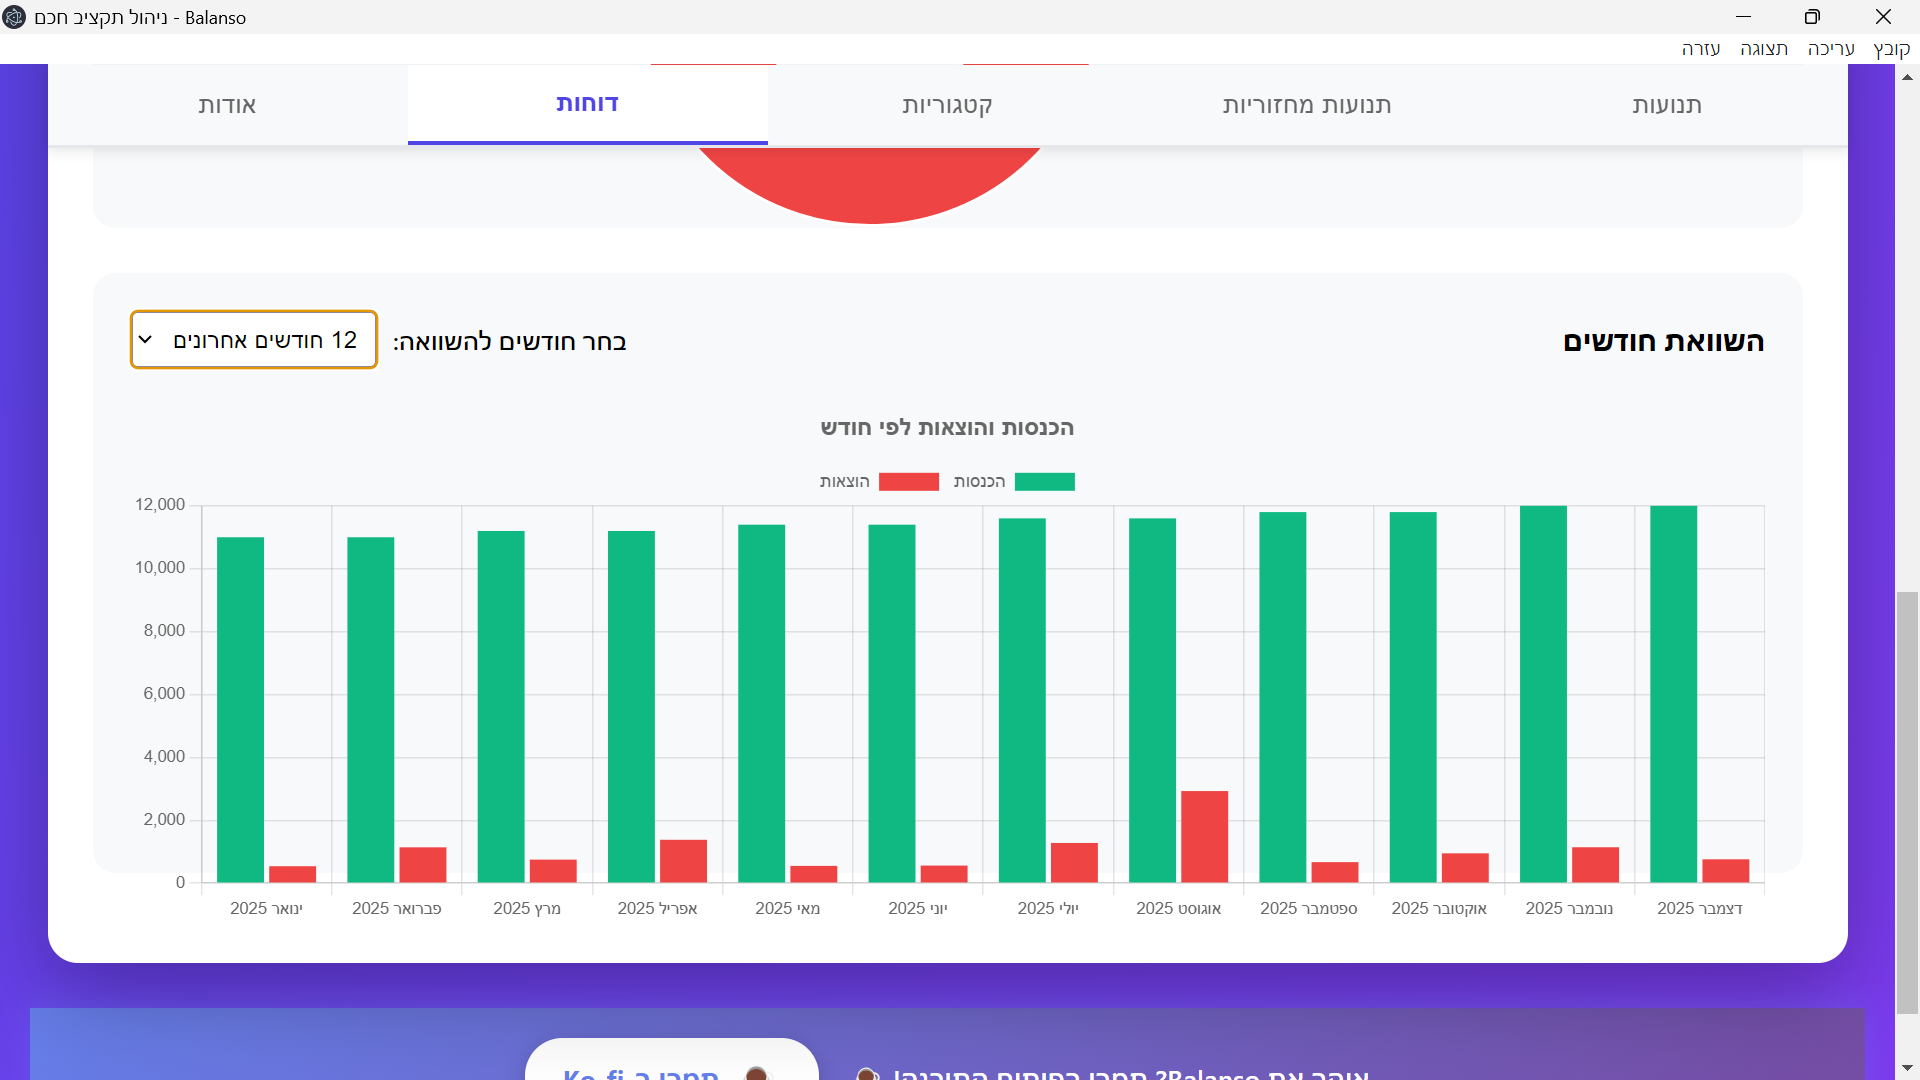Screen dimensions: 1920x1080
Task: Open the קובץ menu
Action: [1891, 49]
